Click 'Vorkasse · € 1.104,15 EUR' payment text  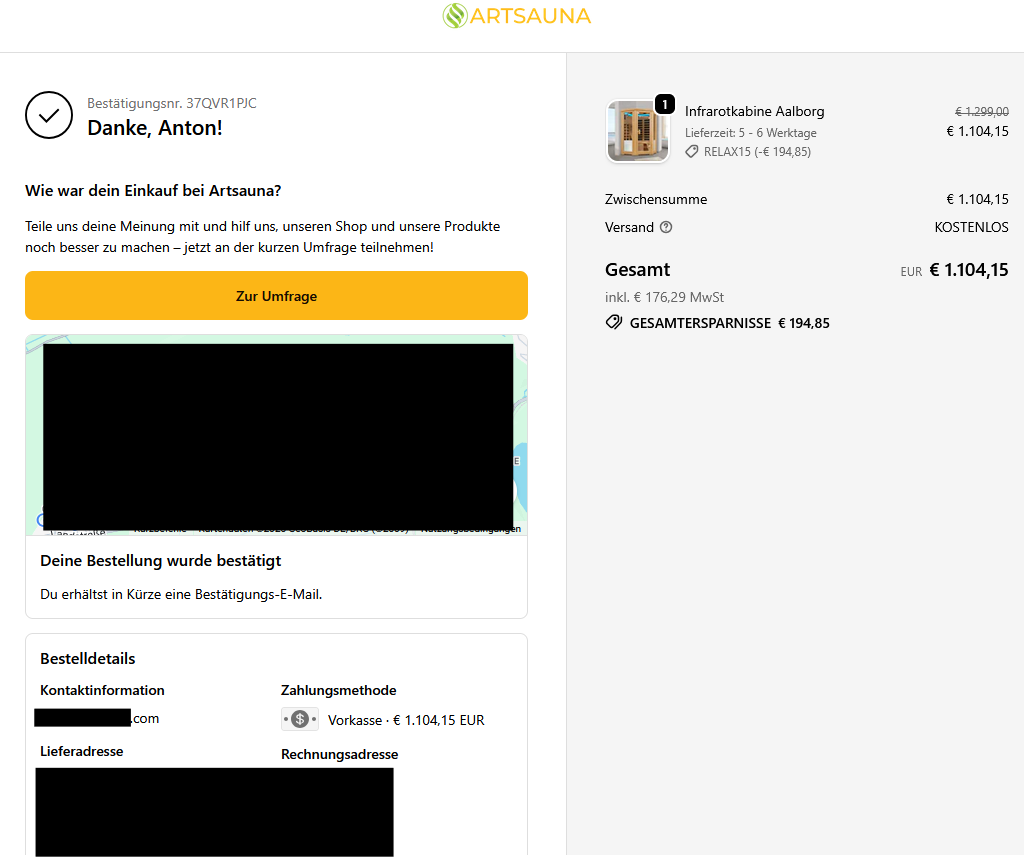pyautogui.click(x=406, y=720)
